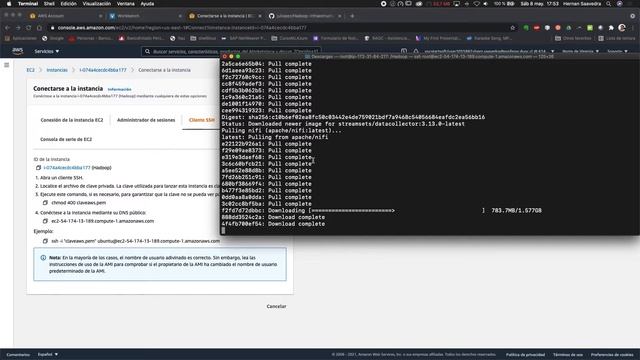The image size is (640, 360).
Task: Open the AWS notifications bell
Action: pyautogui.click(x=416, y=51)
